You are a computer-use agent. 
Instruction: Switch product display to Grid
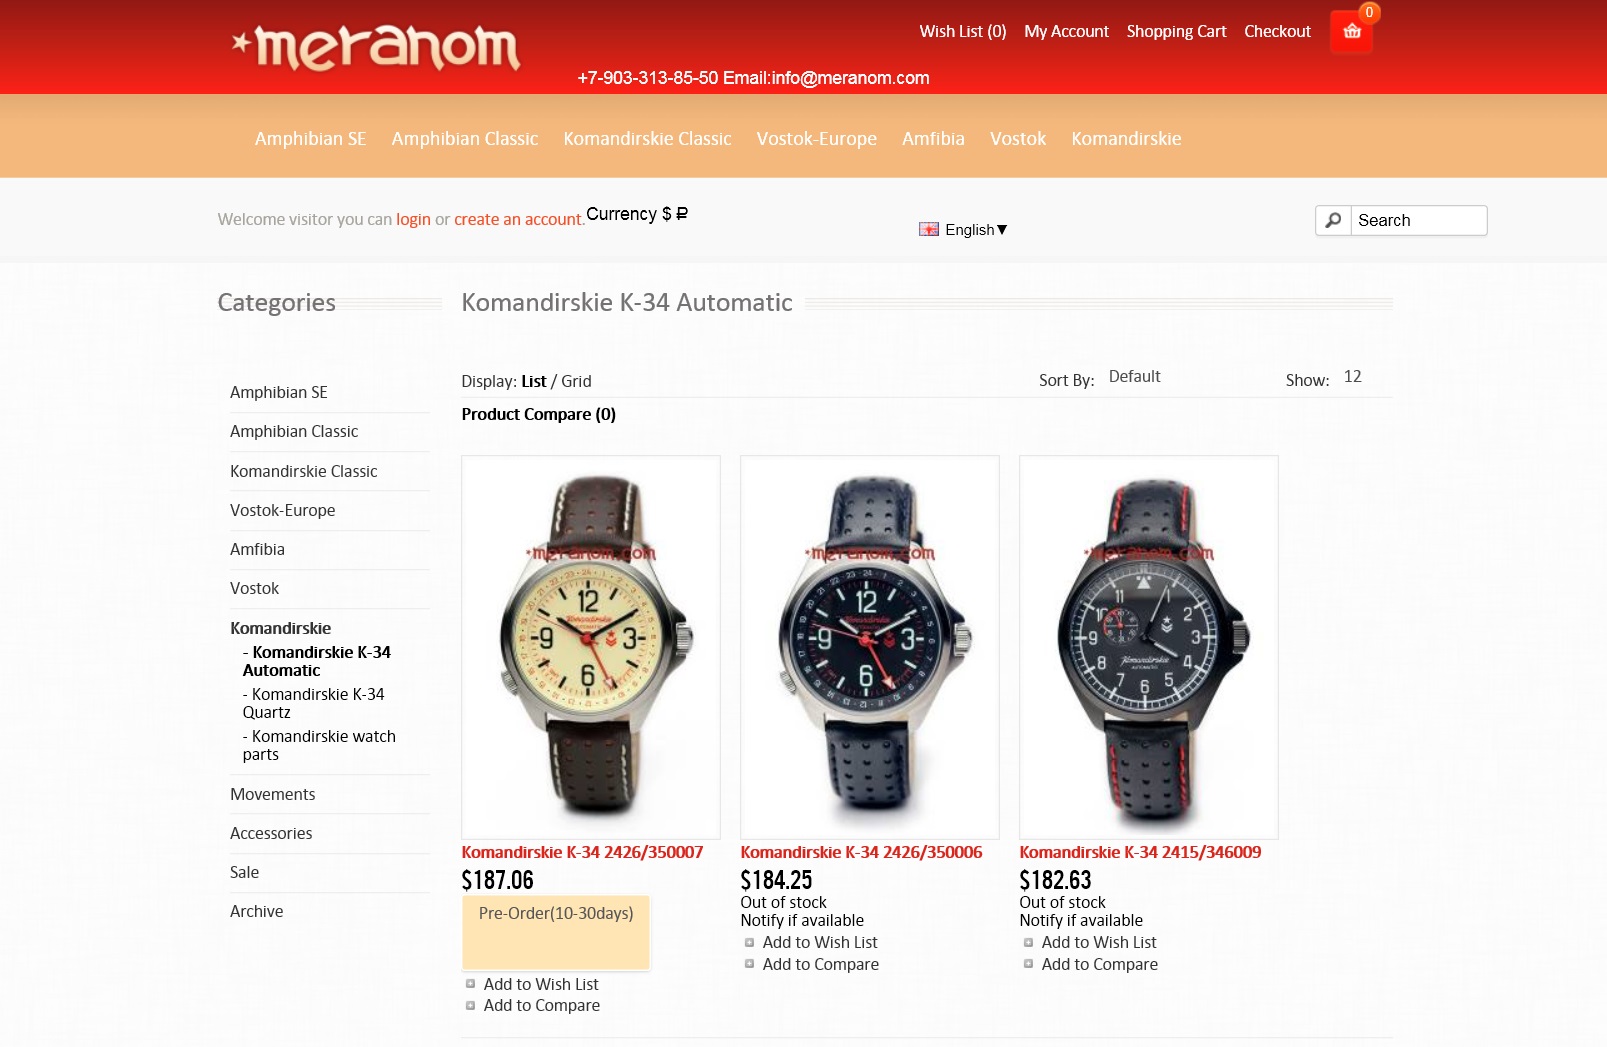(x=576, y=381)
